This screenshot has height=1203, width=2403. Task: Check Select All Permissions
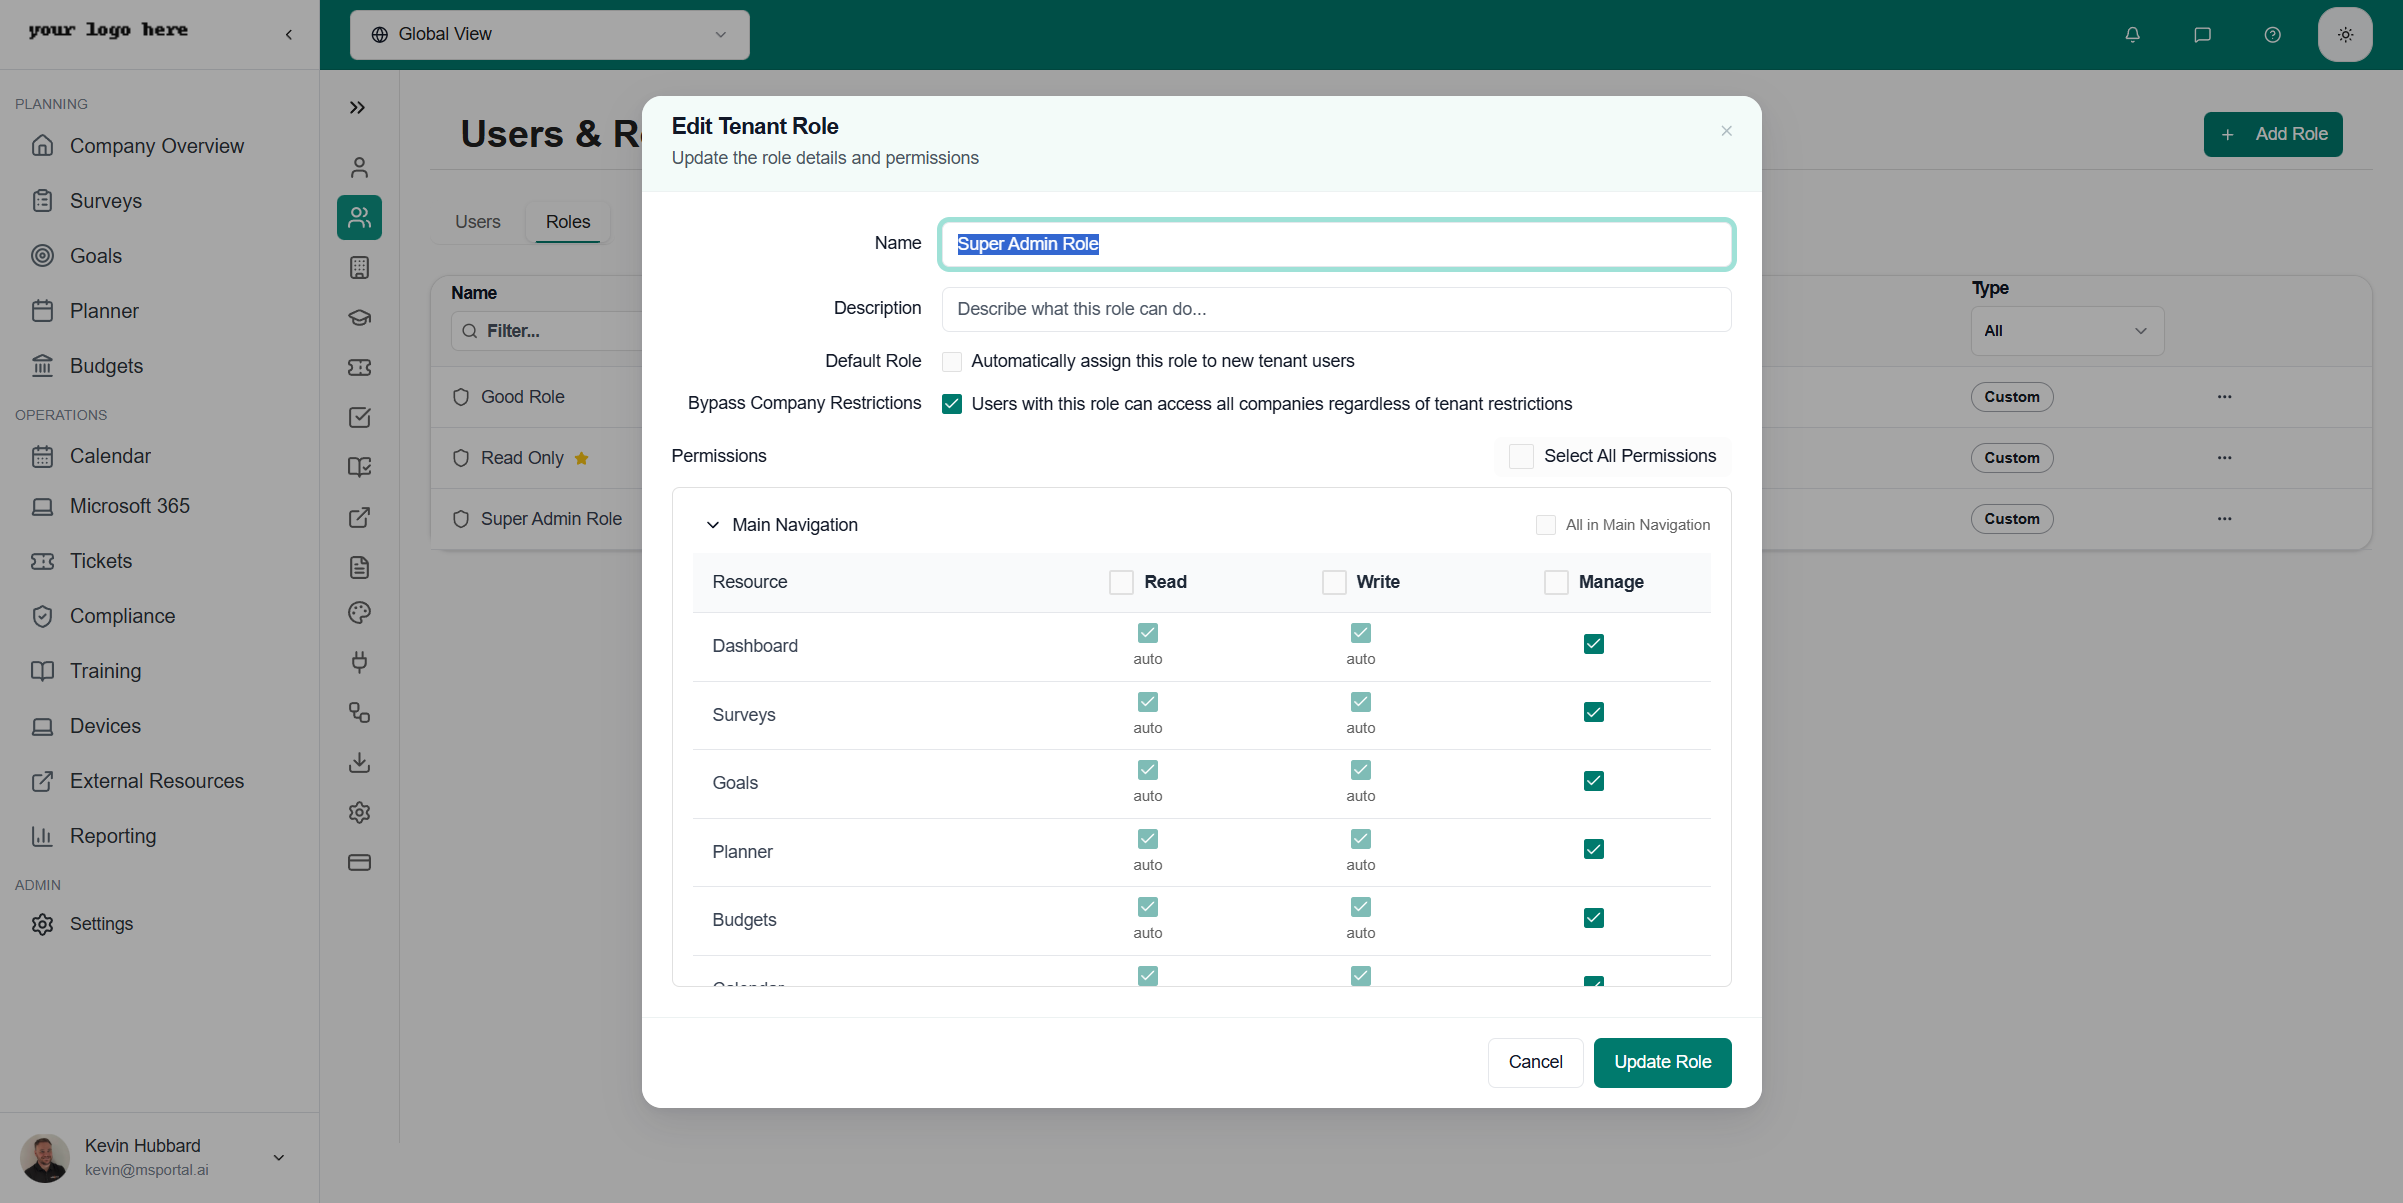[x=1521, y=456]
